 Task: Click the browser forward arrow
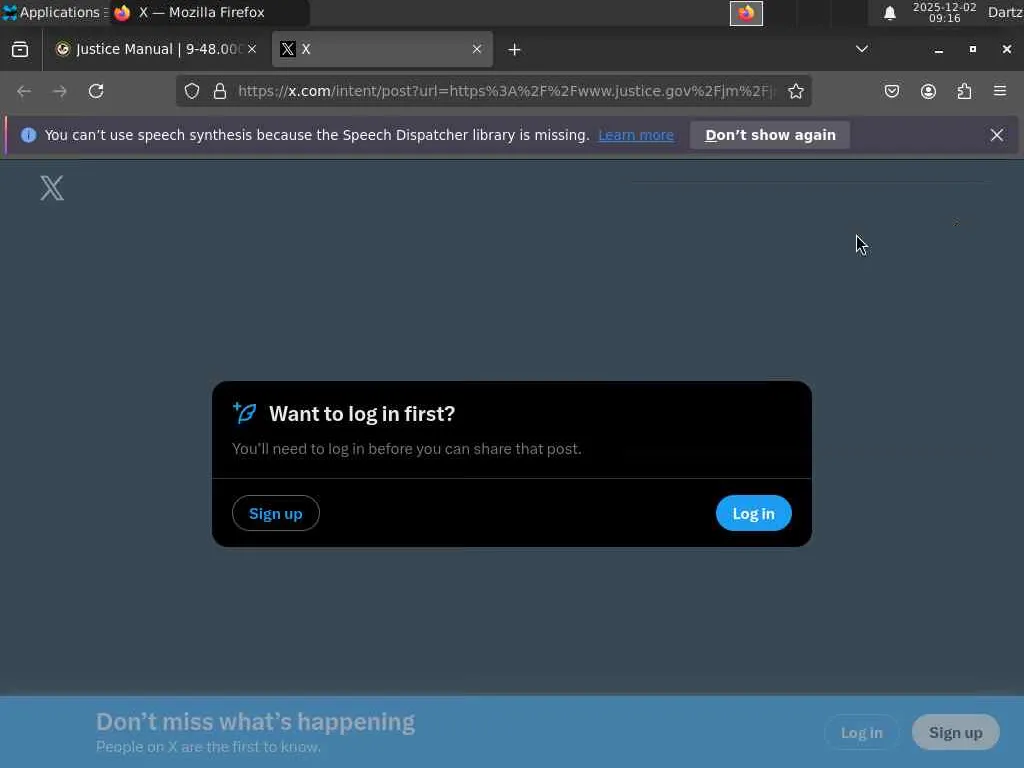point(59,91)
